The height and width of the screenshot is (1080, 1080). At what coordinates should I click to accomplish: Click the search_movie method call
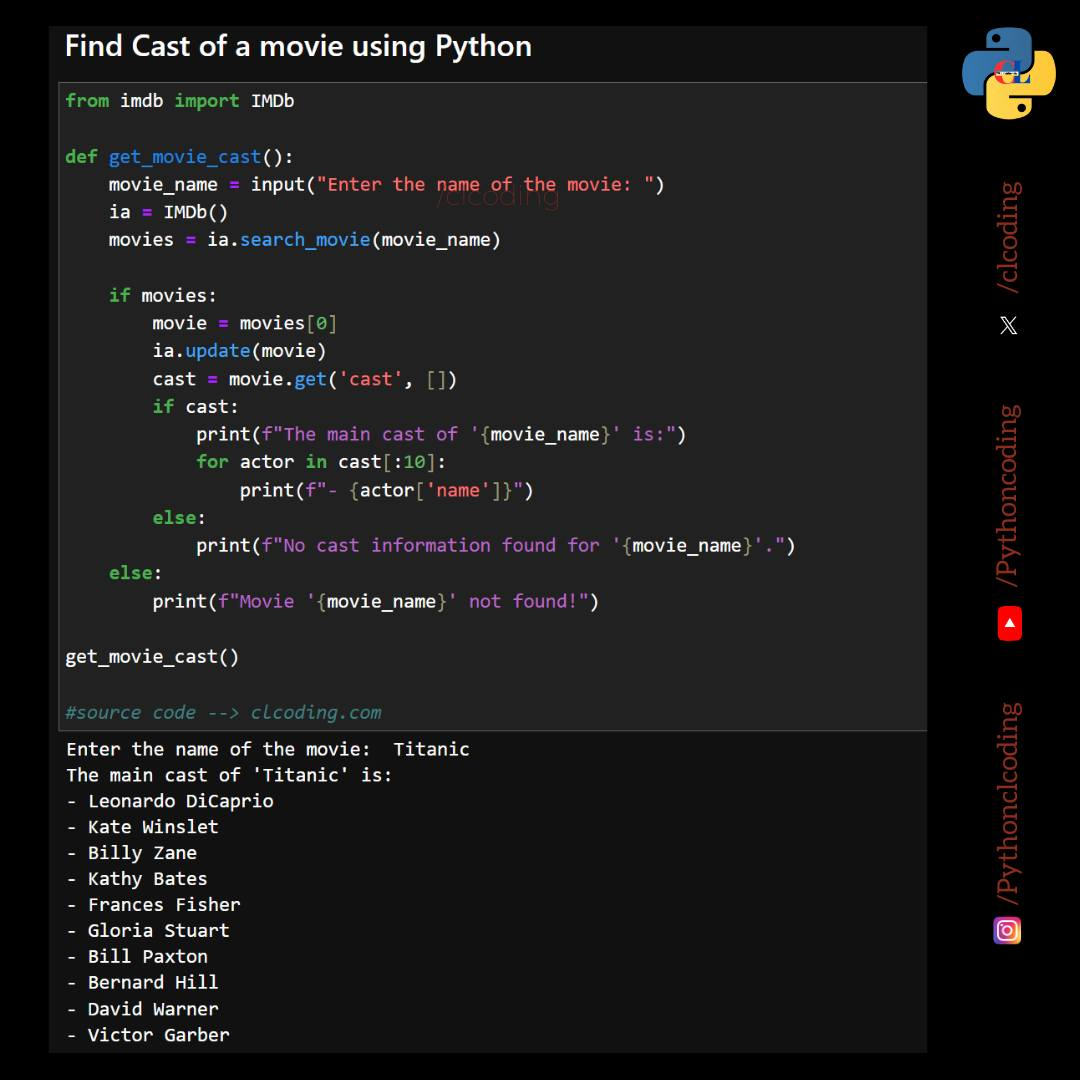point(304,240)
